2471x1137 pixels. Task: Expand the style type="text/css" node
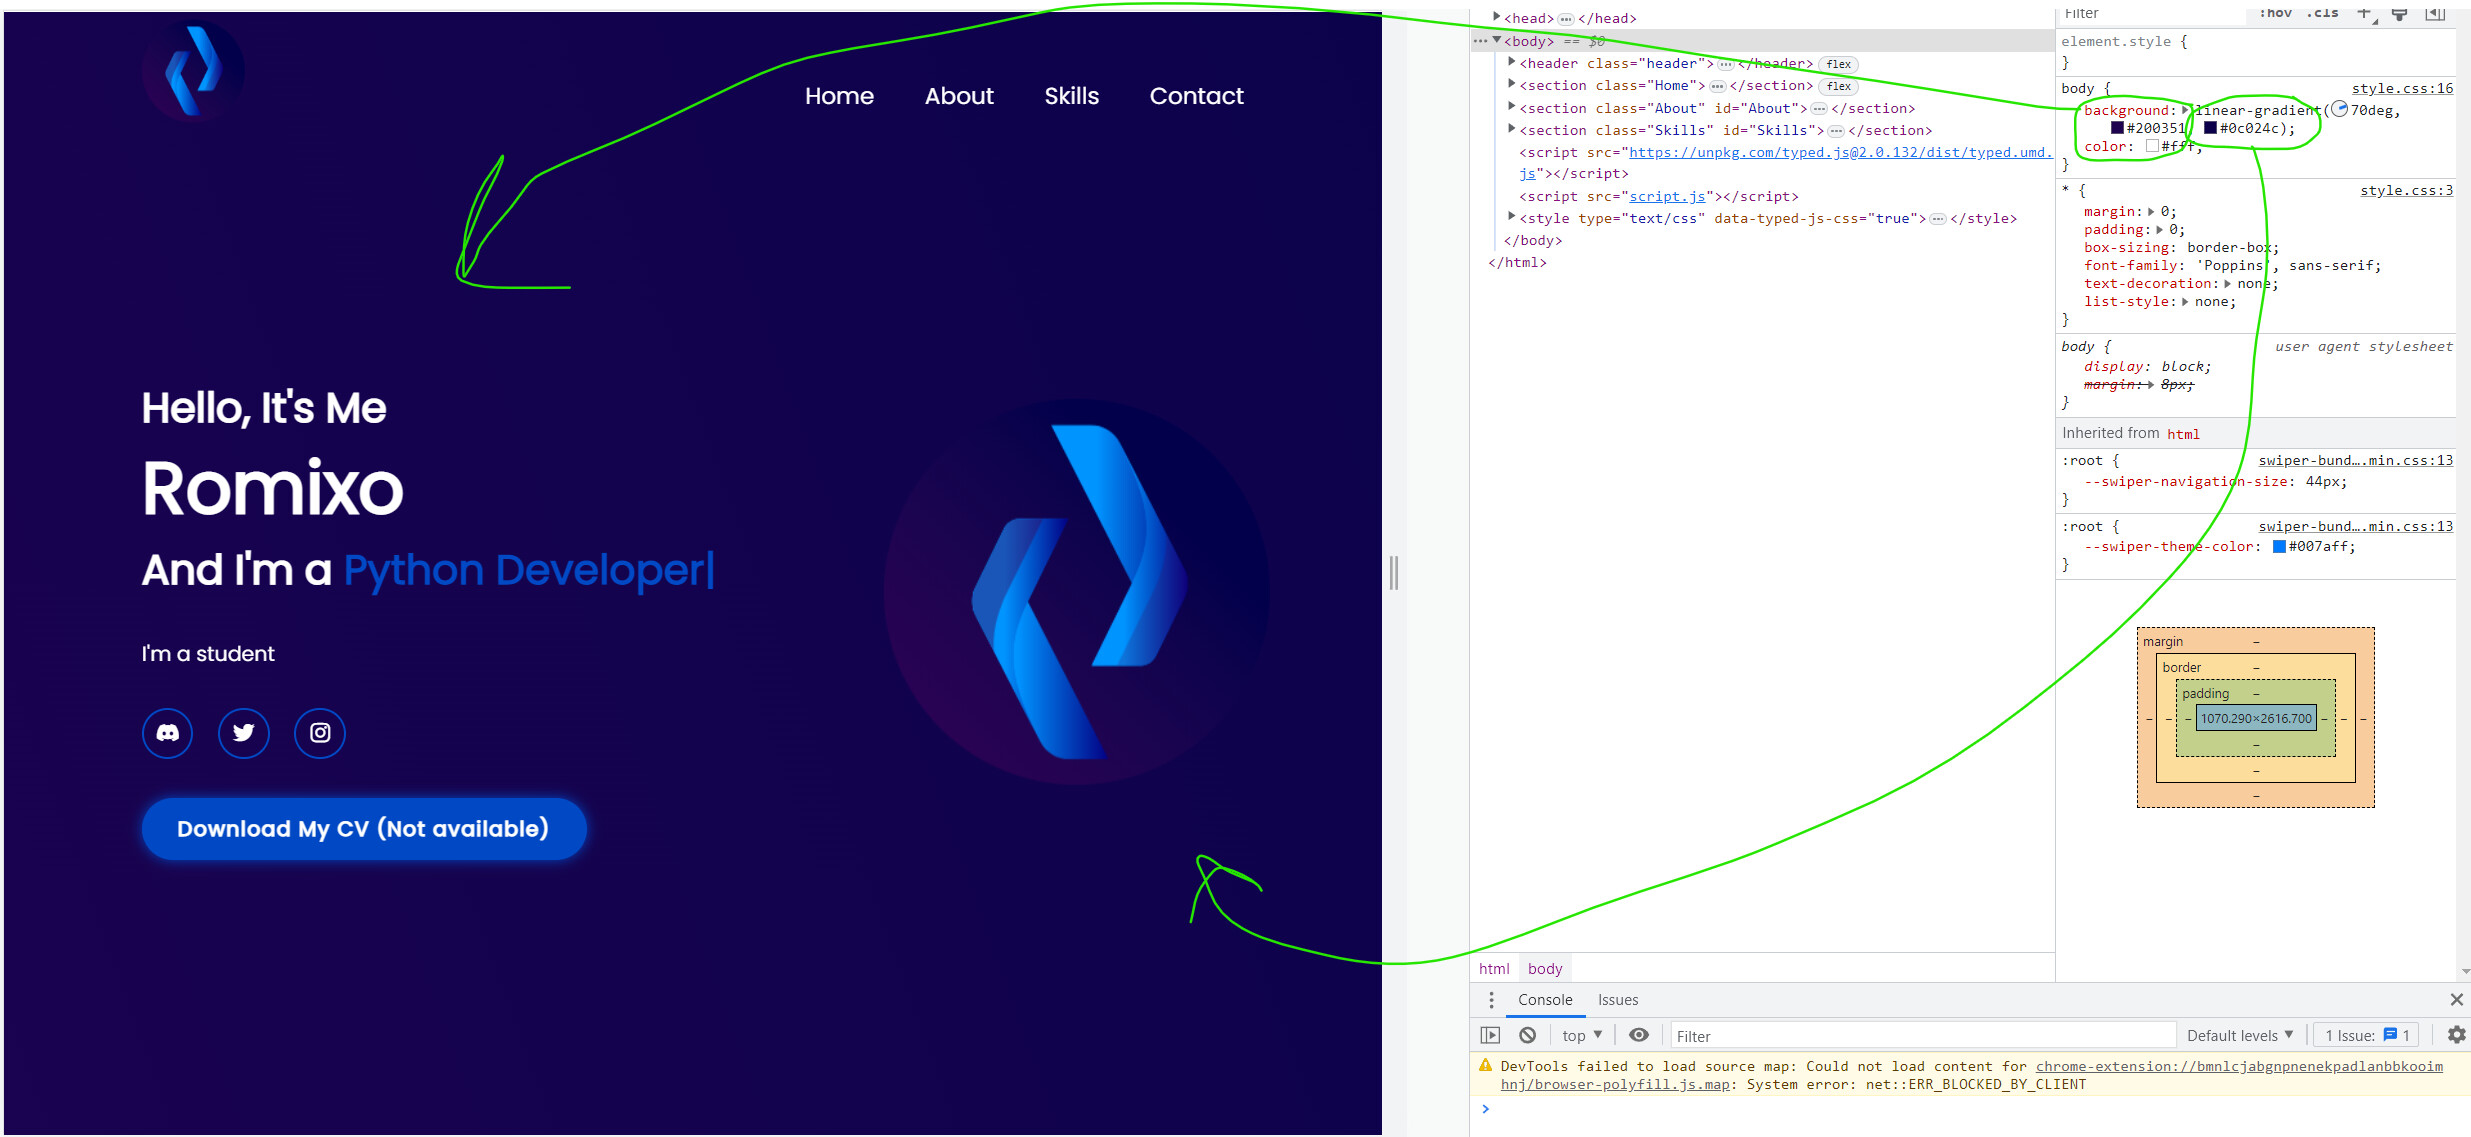(1512, 217)
